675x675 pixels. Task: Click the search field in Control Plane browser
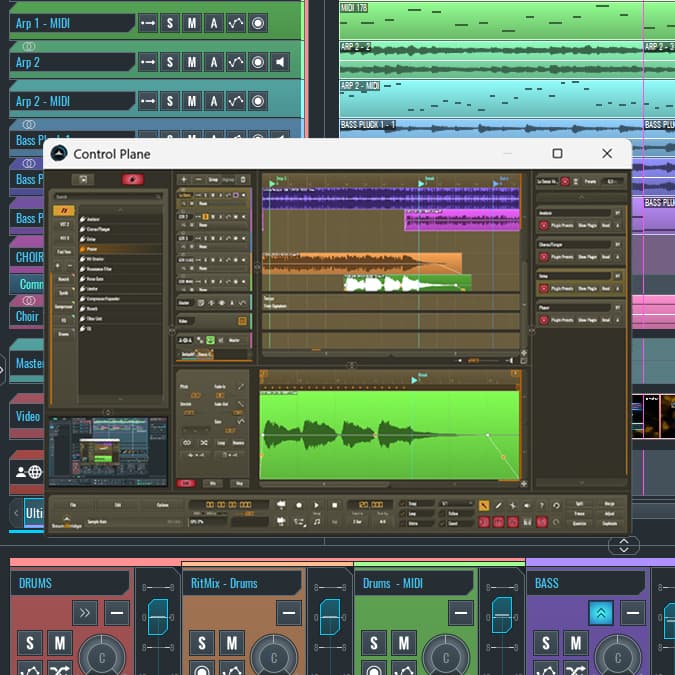[108, 197]
